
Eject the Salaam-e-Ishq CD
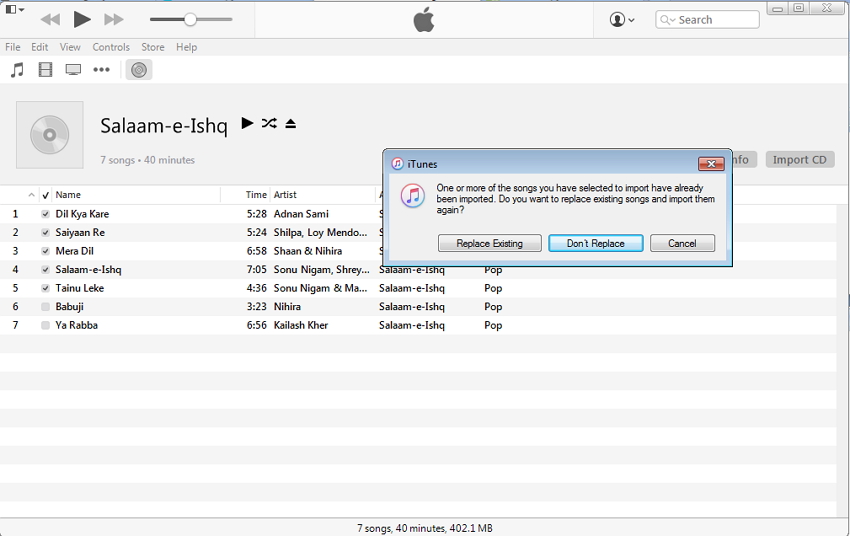[291, 124]
